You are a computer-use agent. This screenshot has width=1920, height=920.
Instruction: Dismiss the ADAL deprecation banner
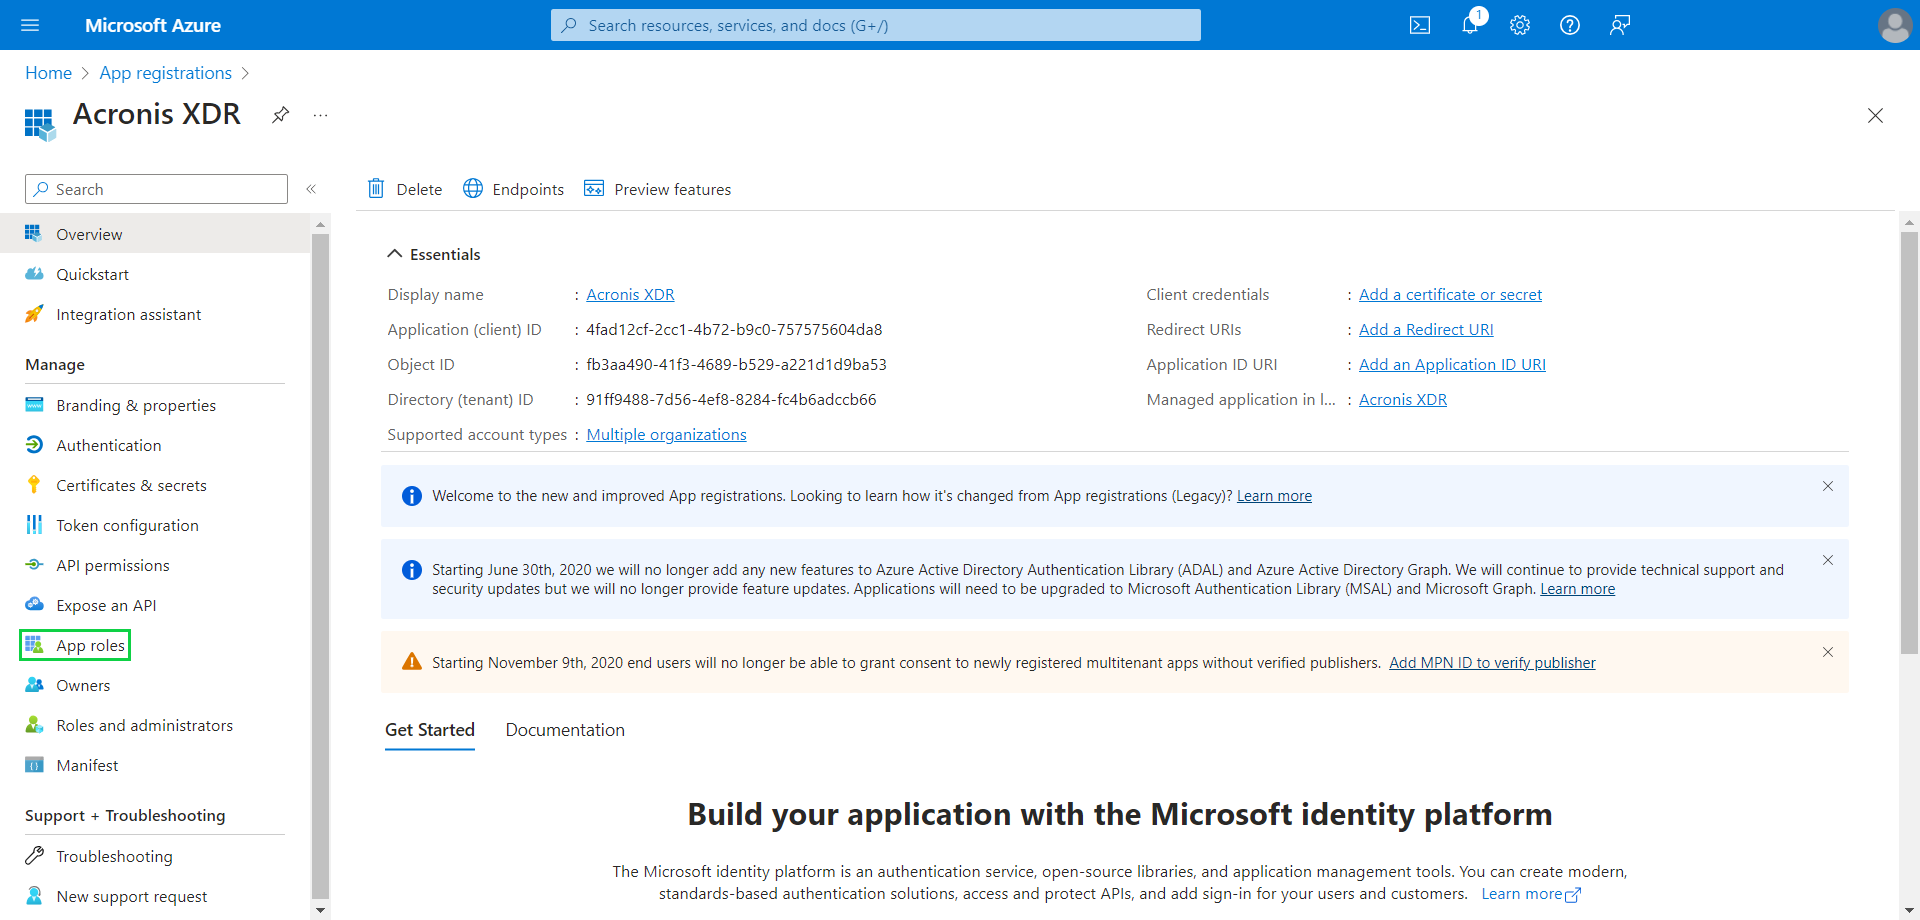(1828, 560)
